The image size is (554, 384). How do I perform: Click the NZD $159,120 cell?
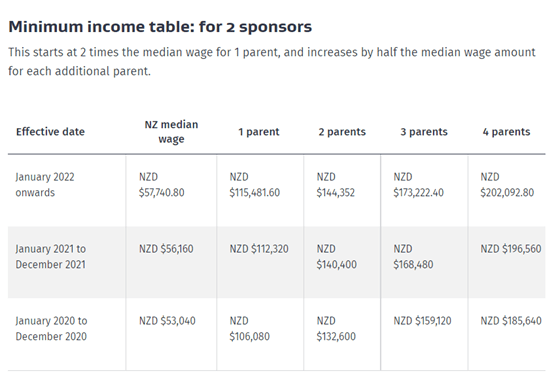pos(423,321)
